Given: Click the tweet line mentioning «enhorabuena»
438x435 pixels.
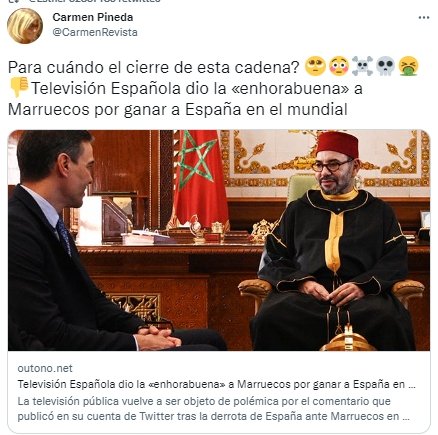Looking at the screenshot, I should 196,88.
